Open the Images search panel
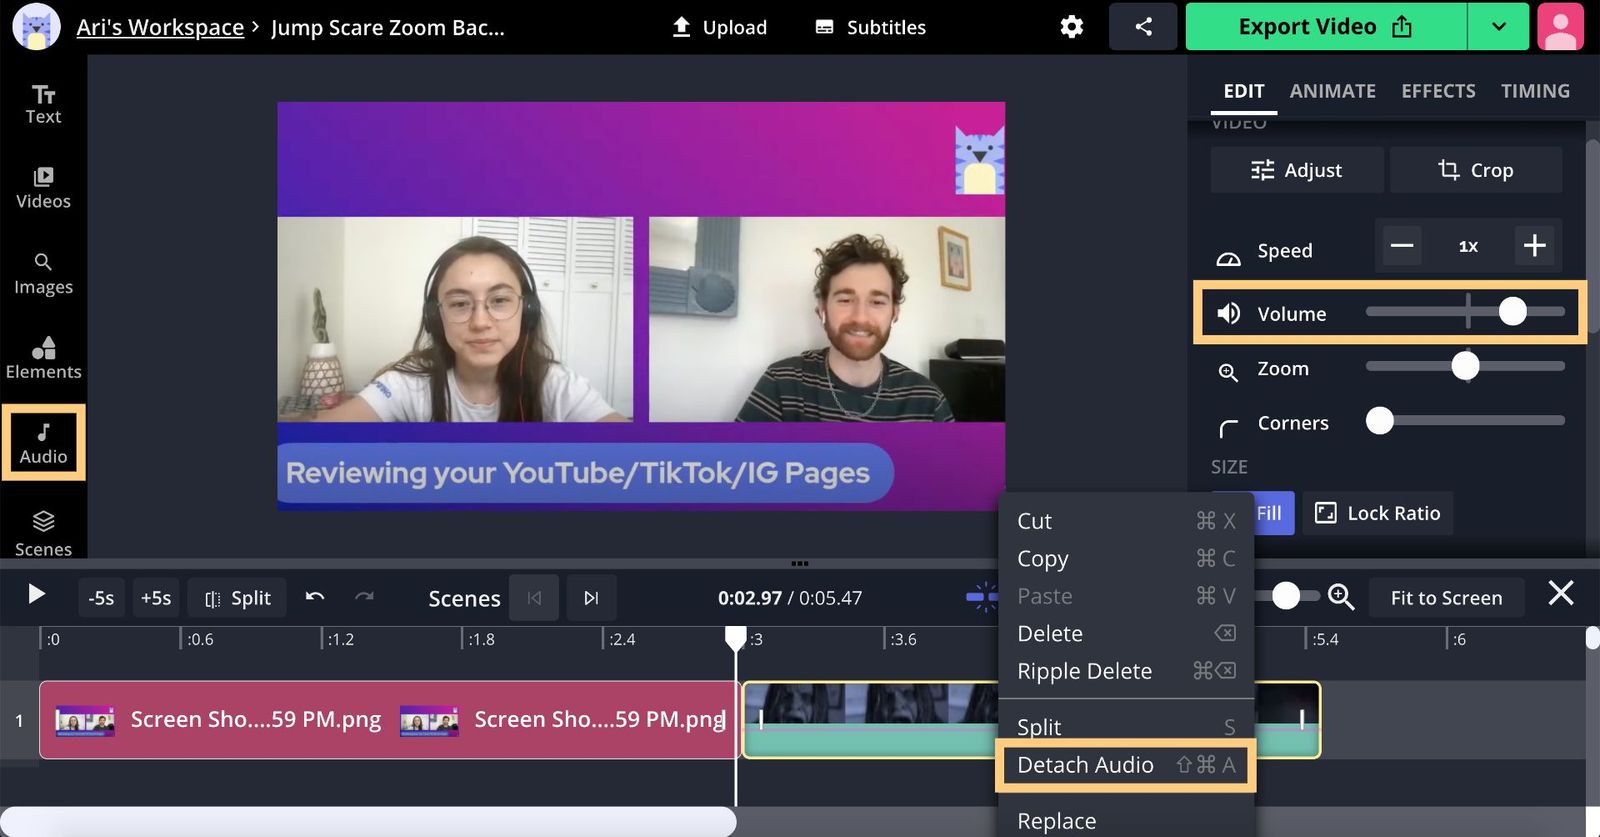Screen dimensions: 1600x837 pos(43,274)
